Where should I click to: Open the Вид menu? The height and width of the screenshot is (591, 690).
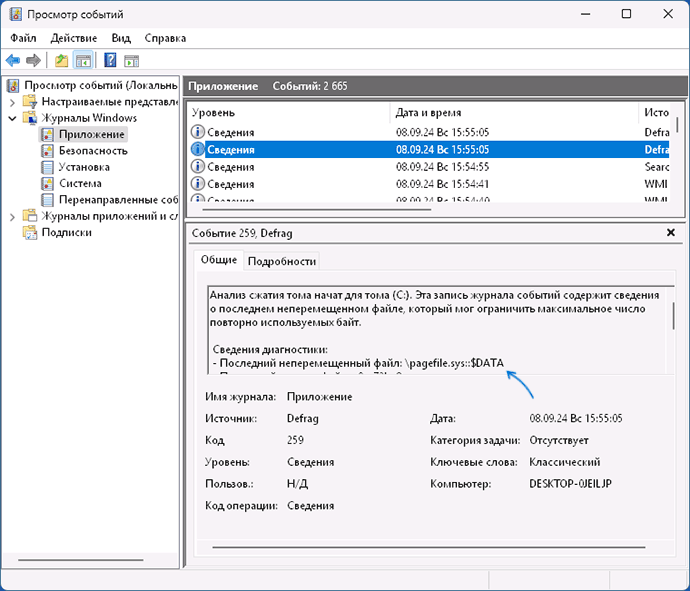[x=121, y=38]
